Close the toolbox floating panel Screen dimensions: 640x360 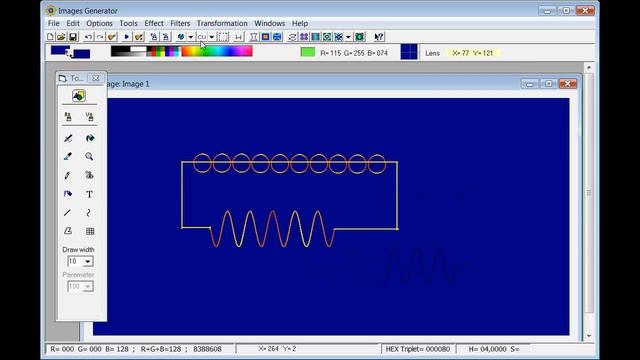[96, 78]
